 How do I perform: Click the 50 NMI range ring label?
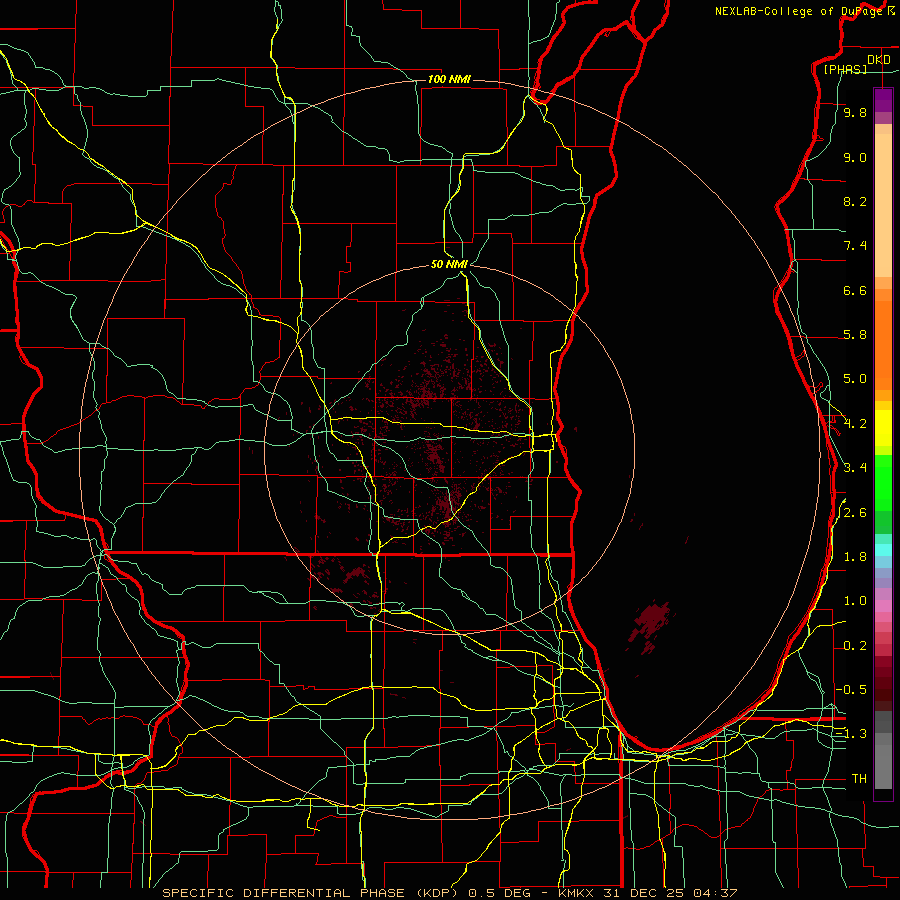449,264
